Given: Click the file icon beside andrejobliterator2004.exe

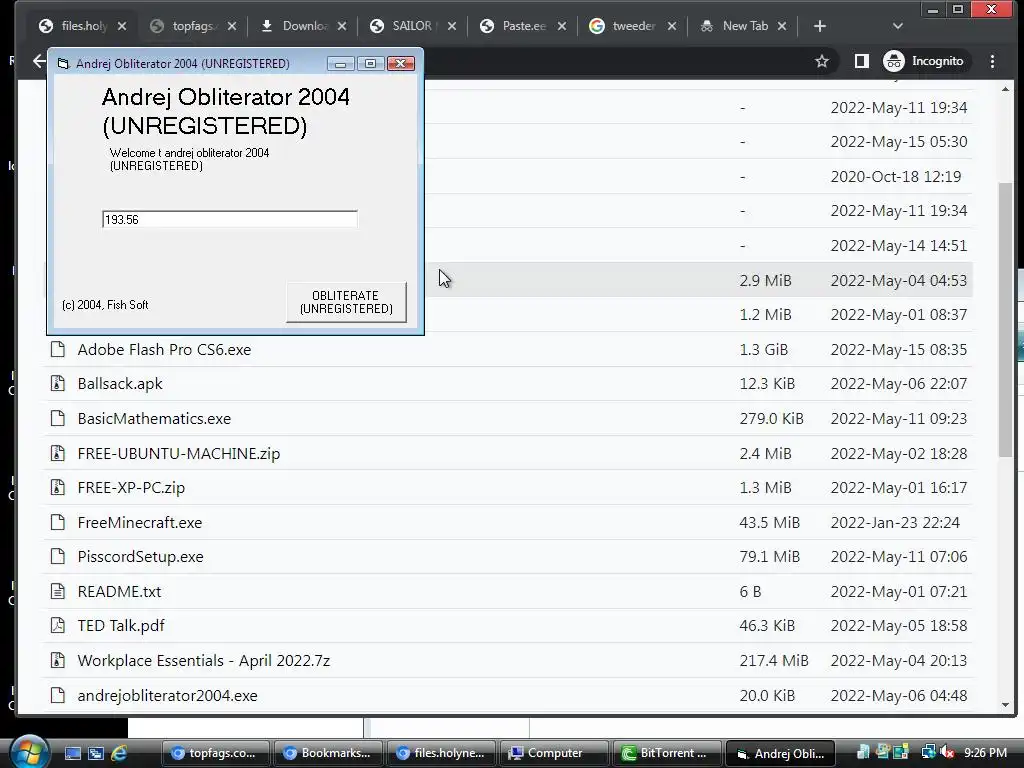Looking at the screenshot, I should point(58,696).
